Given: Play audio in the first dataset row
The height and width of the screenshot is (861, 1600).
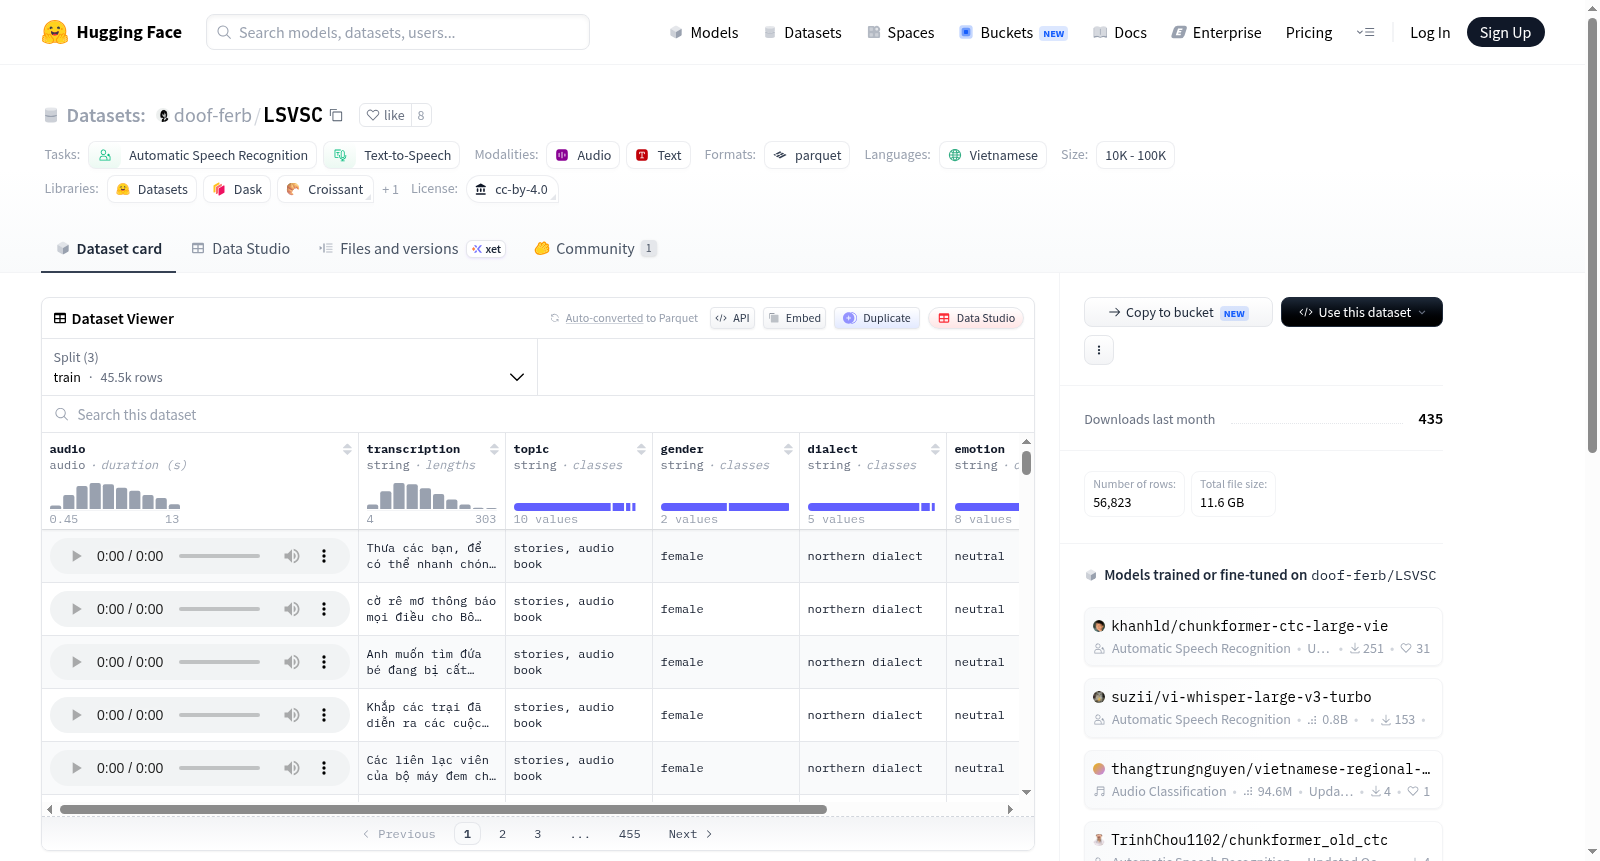Looking at the screenshot, I should (x=76, y=556).
